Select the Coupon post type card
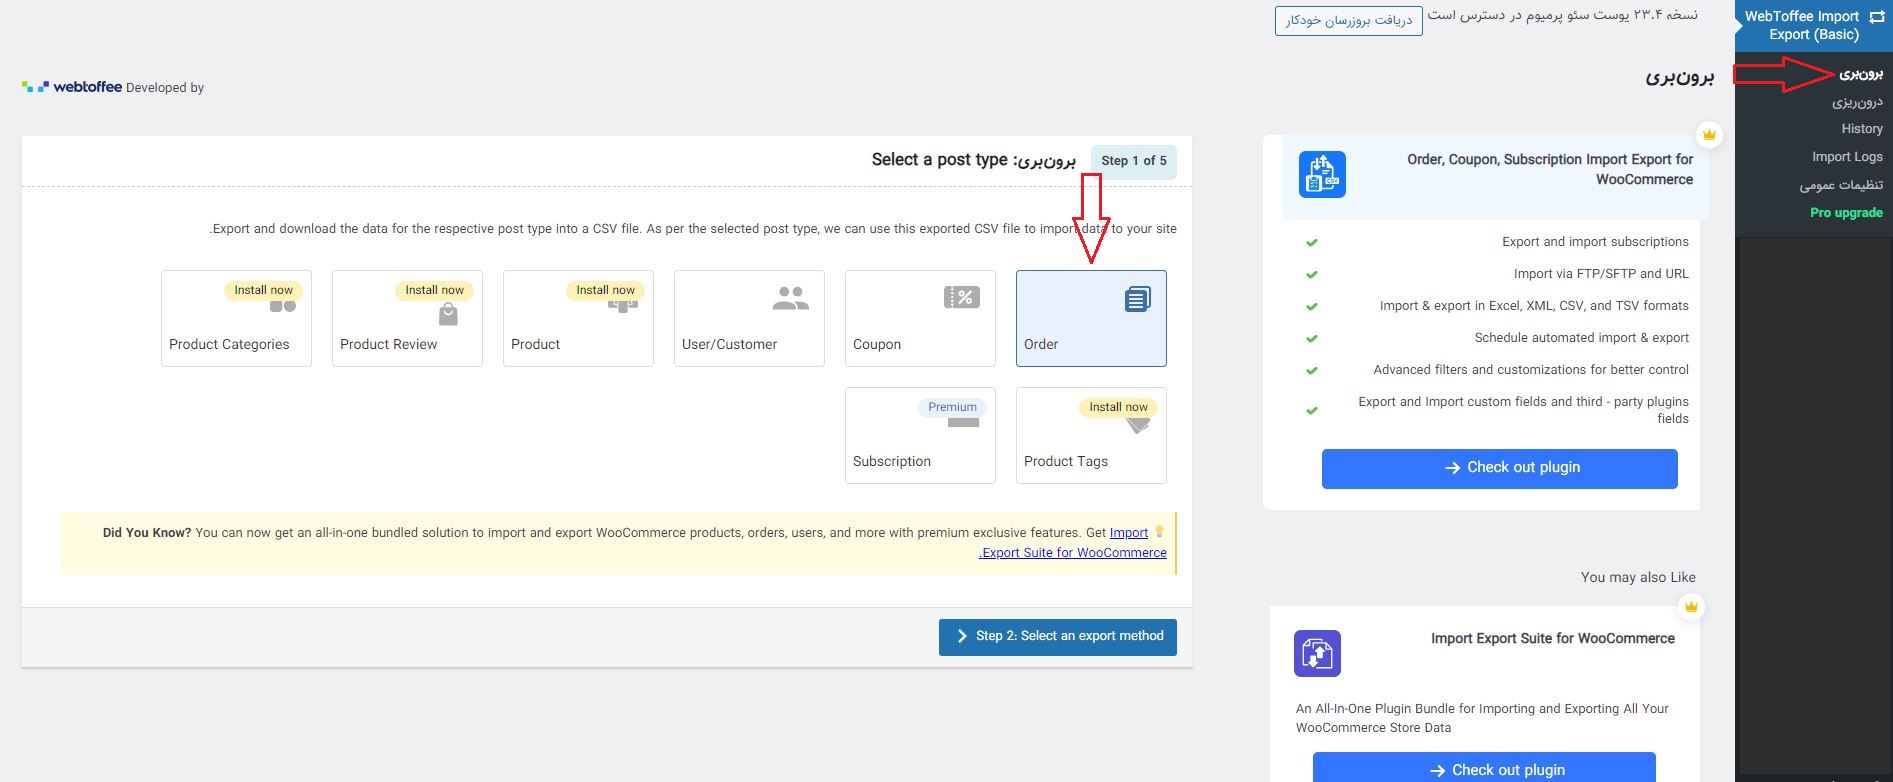This screenshot has width=1893, height=782. point(920,318)
